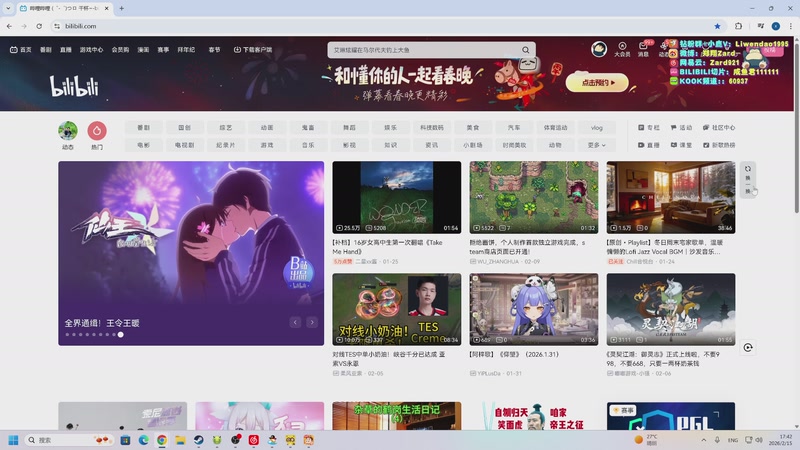
Task: Open a new browser tab with plus button
Action: coord(121,8)
